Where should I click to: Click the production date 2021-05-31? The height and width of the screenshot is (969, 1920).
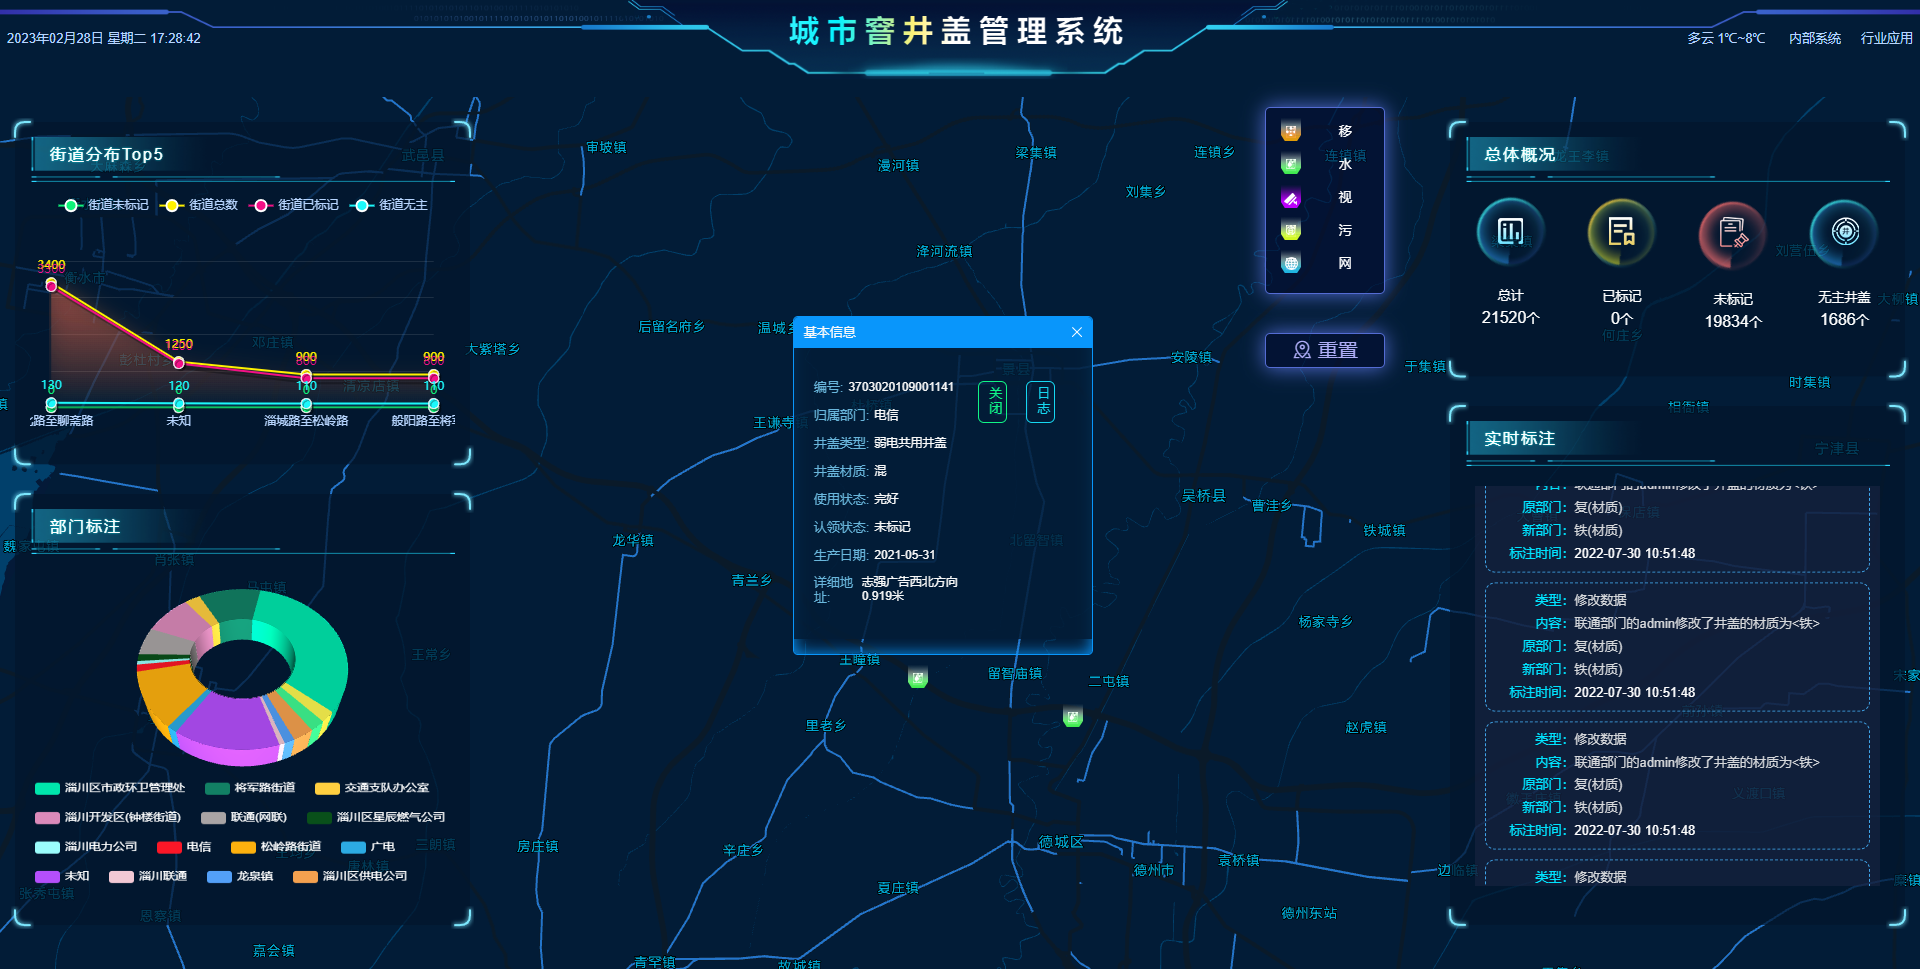click(x=905, y=555)
